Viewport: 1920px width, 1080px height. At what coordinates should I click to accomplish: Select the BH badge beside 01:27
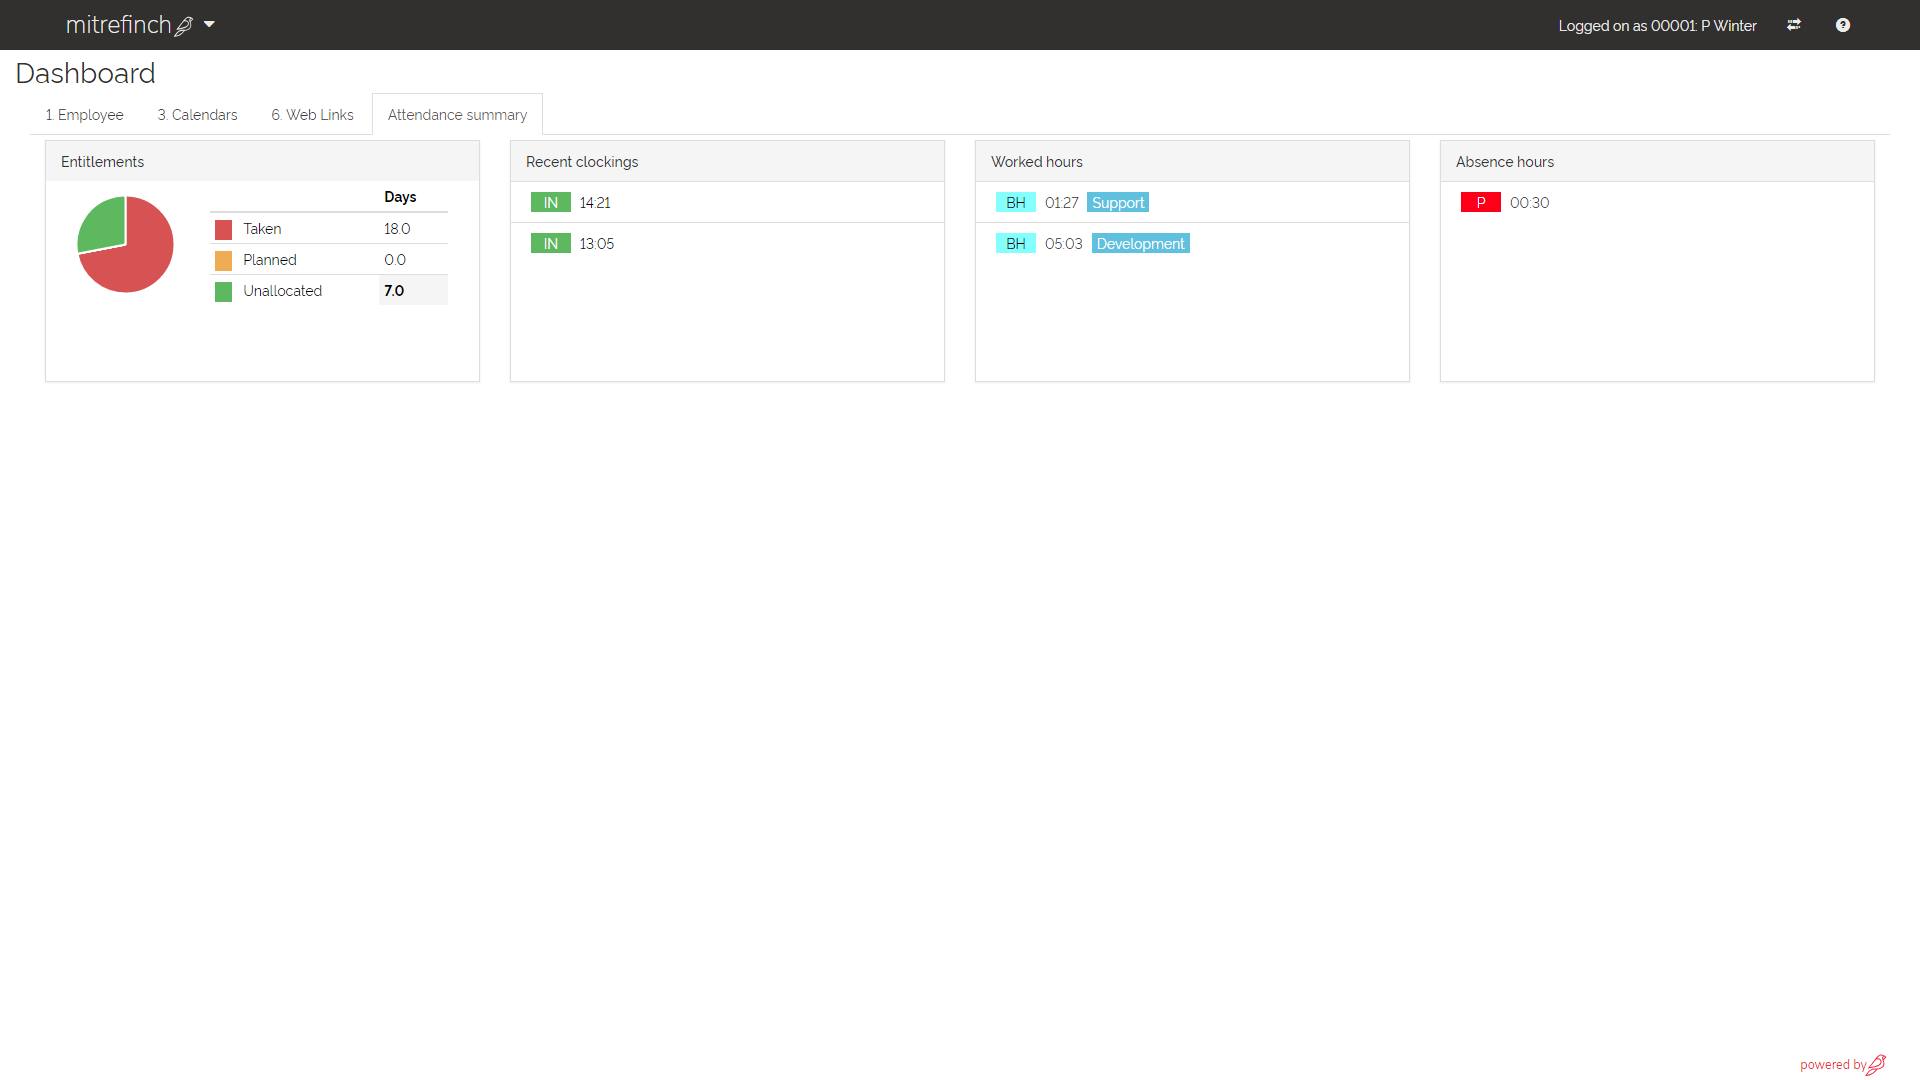tap(1015, 202)
